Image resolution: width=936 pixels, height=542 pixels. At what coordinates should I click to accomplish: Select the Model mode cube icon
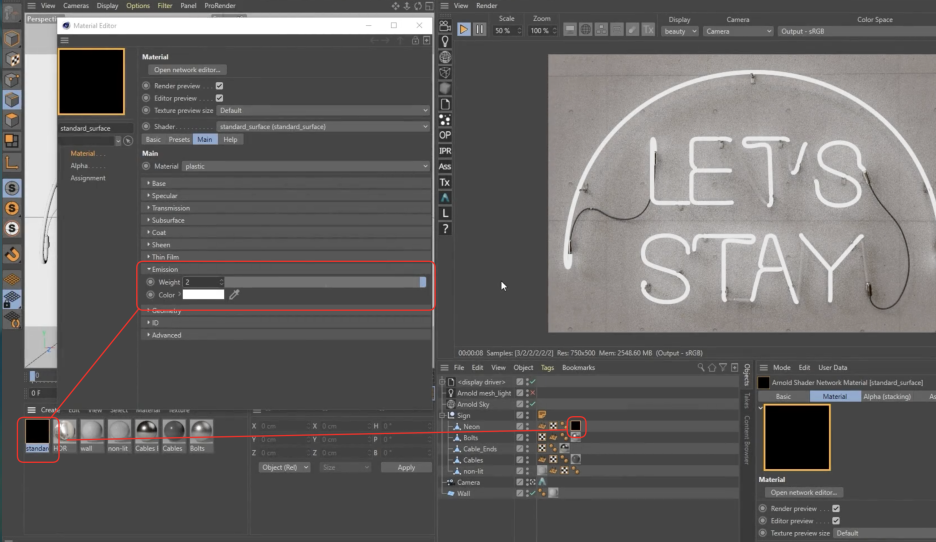[12, 39]
